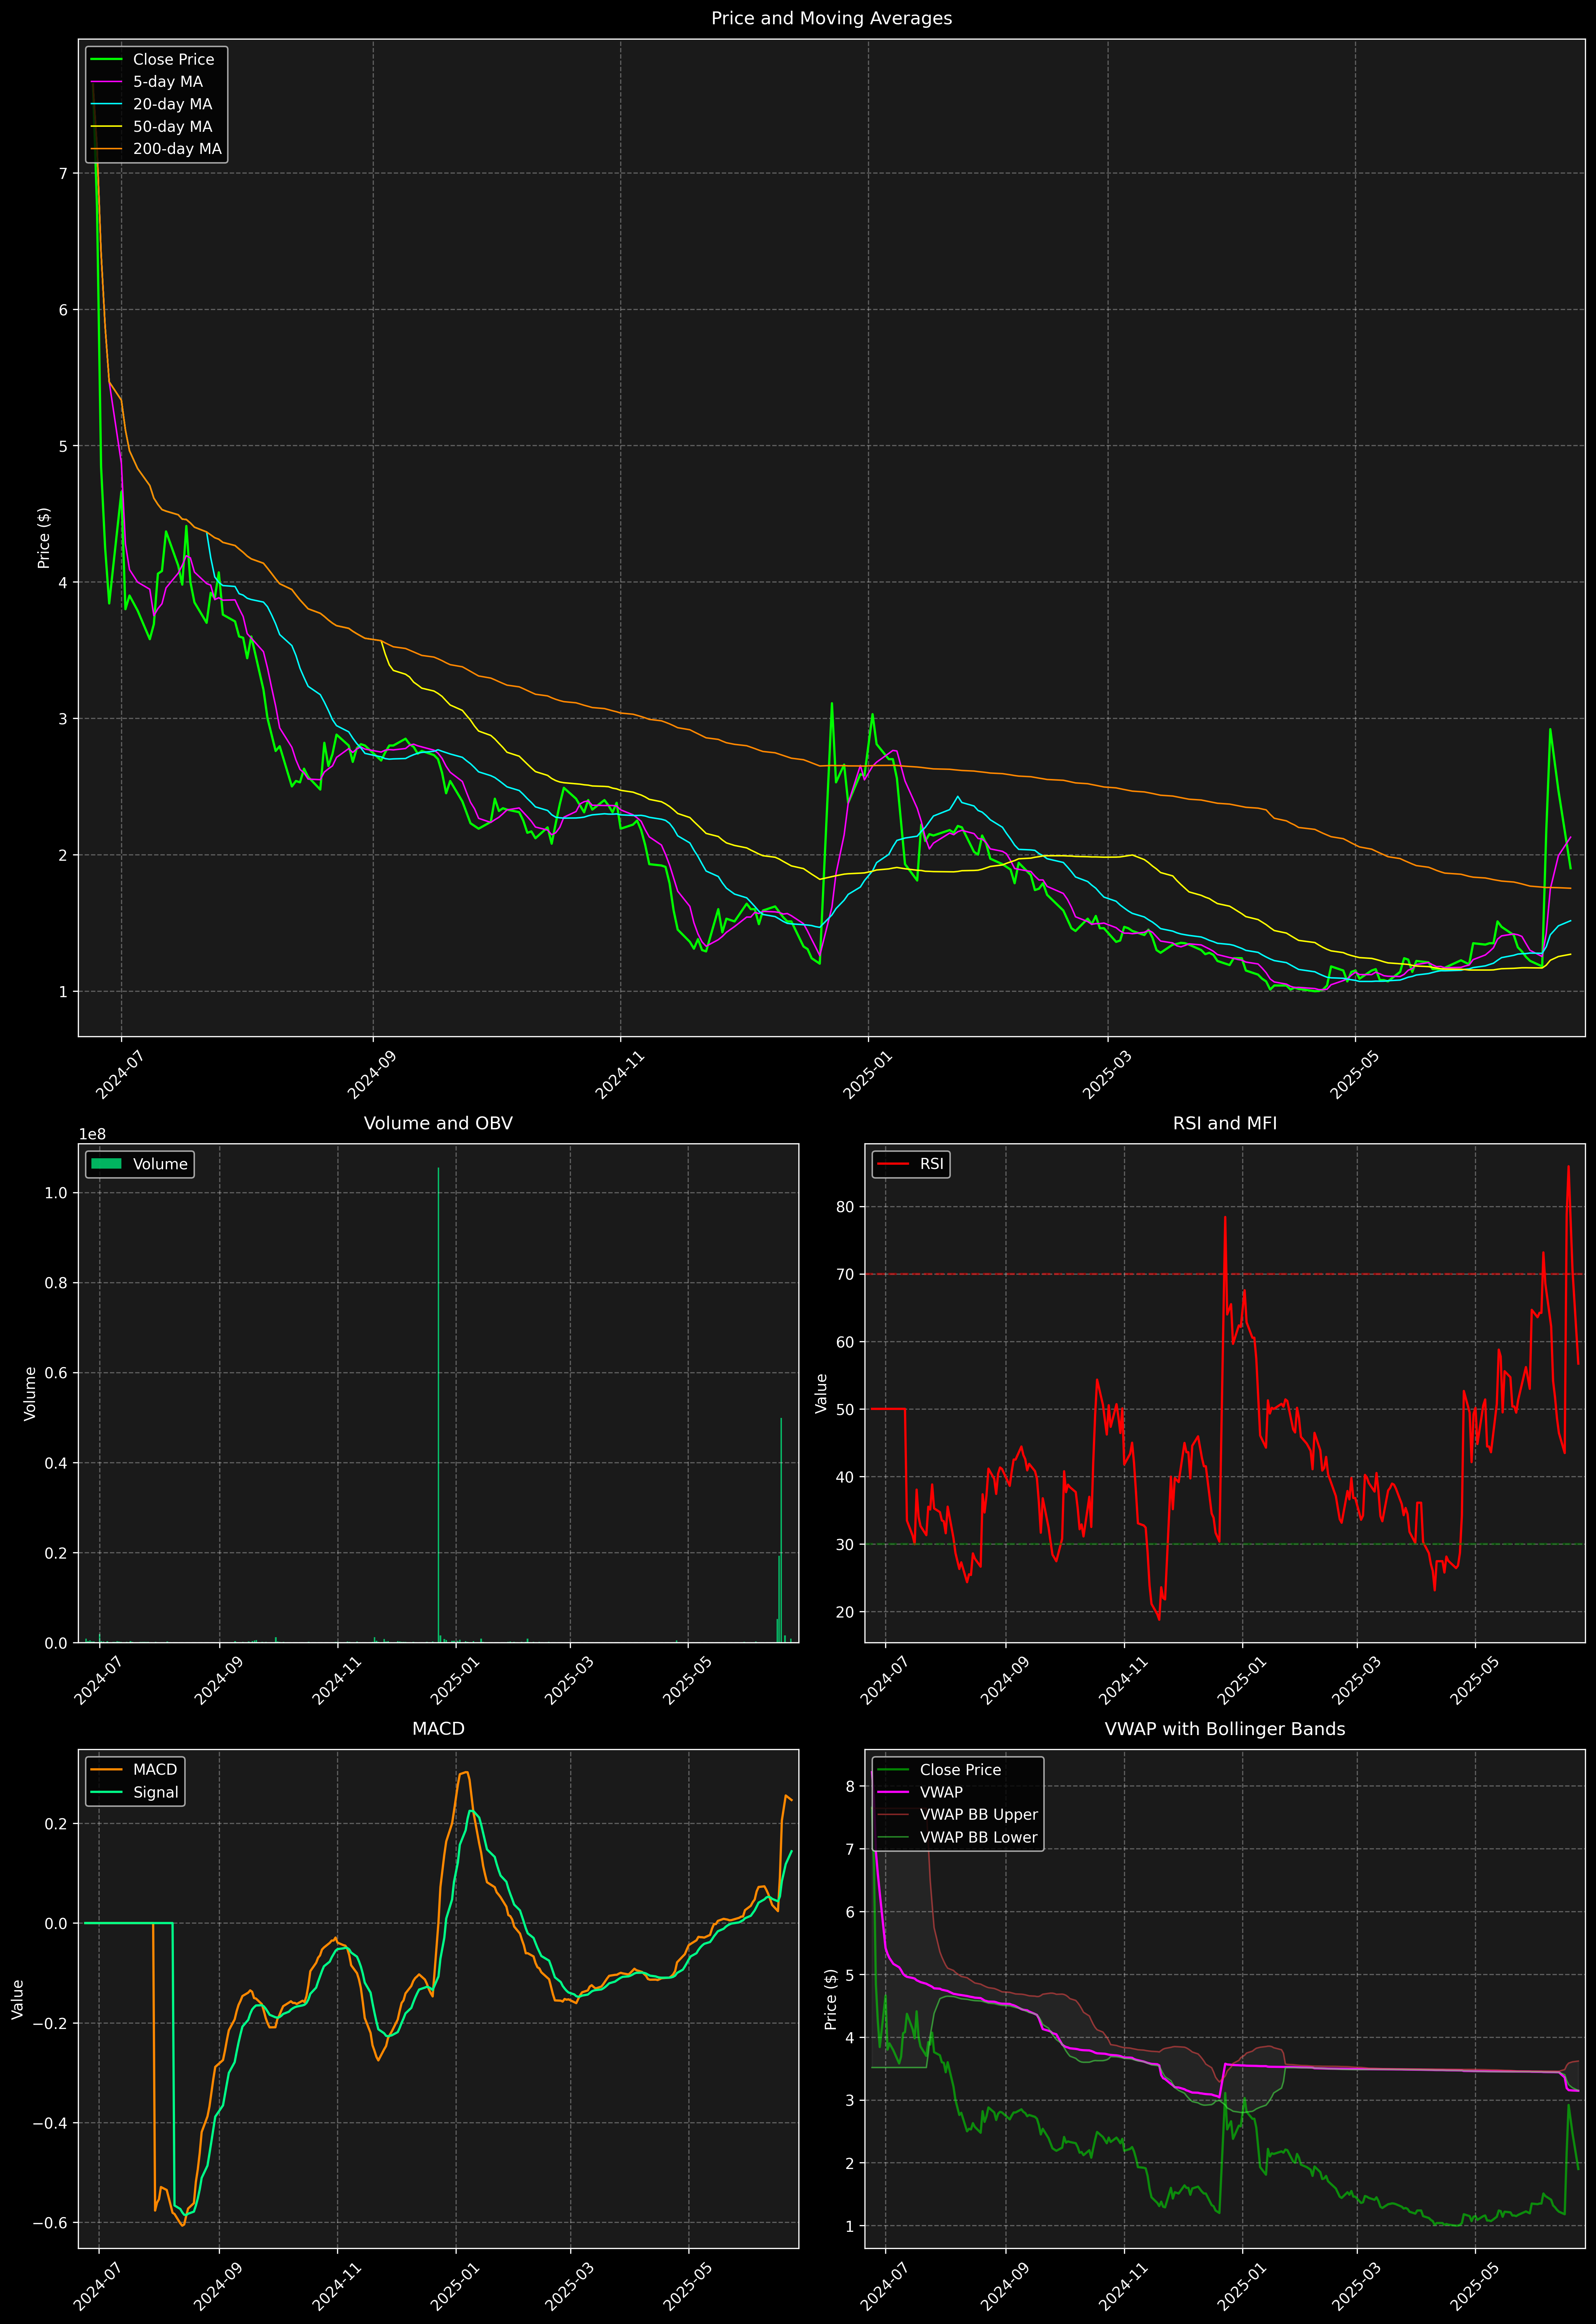Select the '200-day MA' legend entry
Viewport: 1596px width, 2324px height.
point(177,149)
